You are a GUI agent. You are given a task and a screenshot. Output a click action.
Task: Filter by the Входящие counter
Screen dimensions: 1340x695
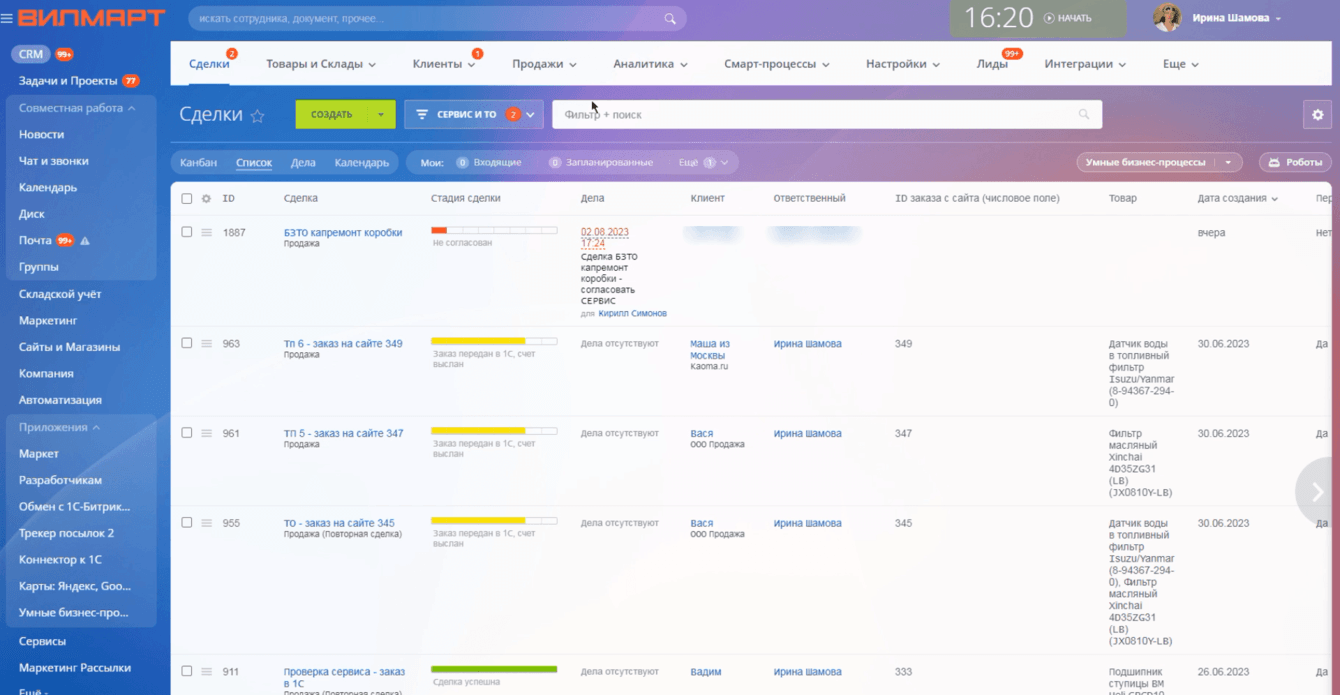pos(488,162)
